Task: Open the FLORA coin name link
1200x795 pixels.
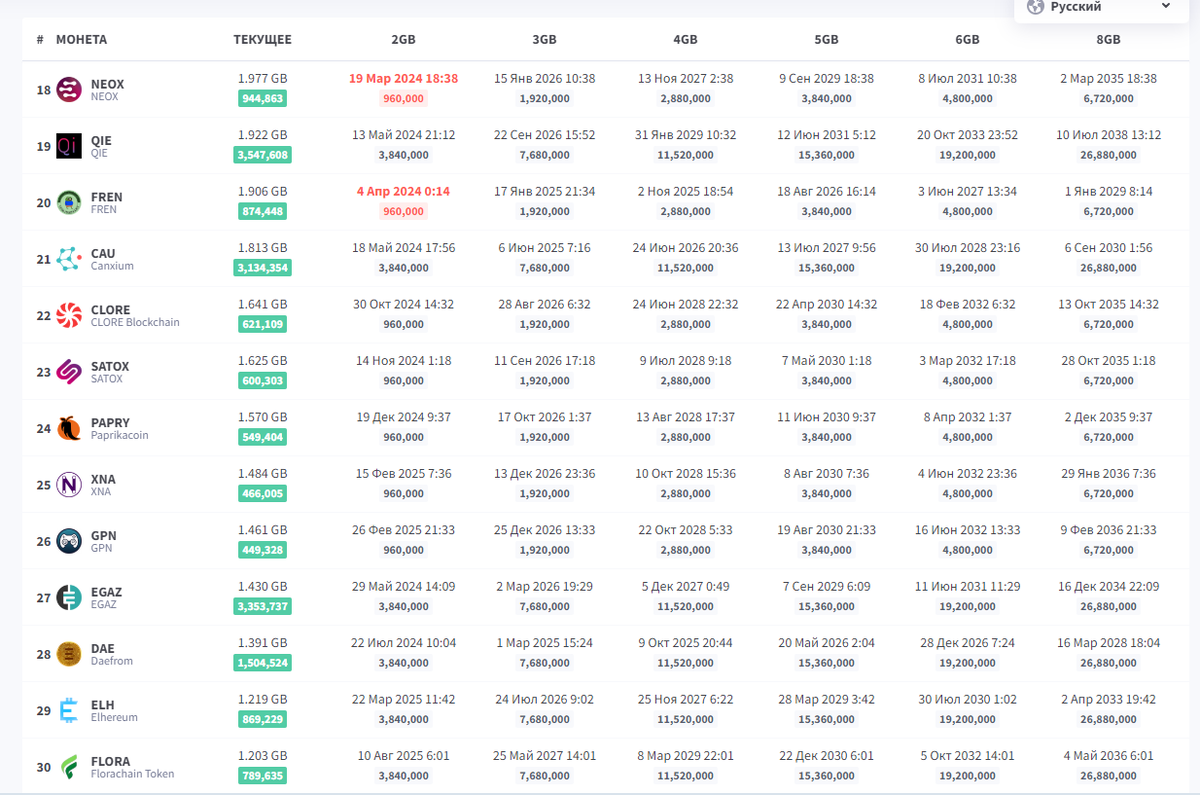Action: (x=110, y=762)
